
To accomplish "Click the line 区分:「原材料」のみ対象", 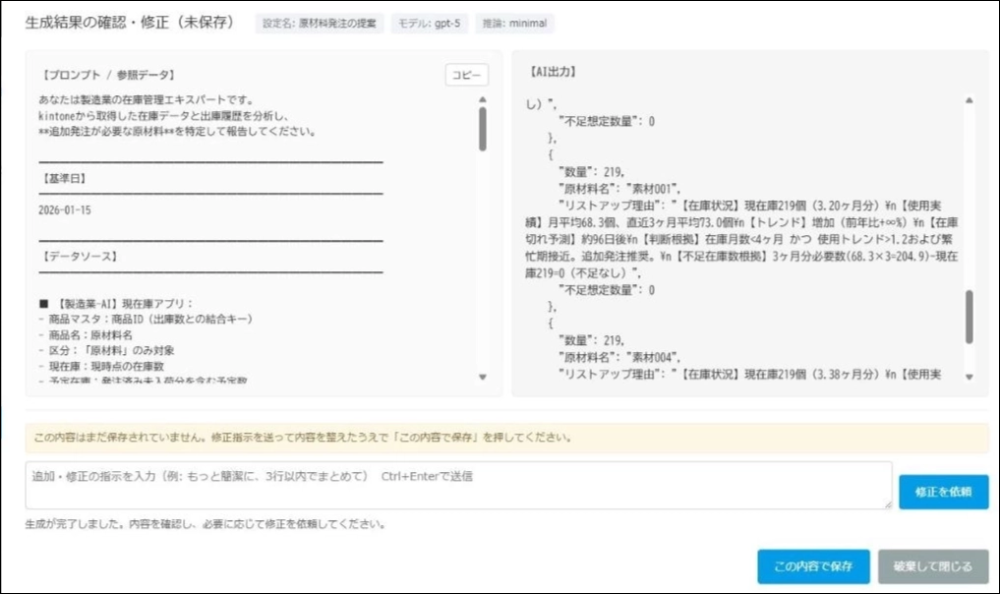I will 107,350.
